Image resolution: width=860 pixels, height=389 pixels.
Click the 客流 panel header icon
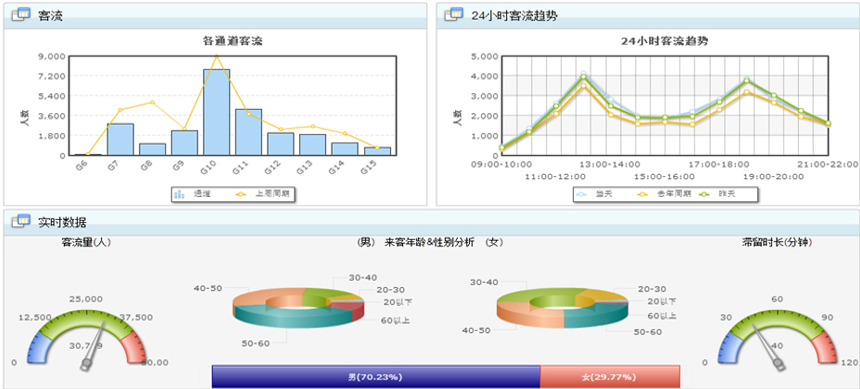point(21,15)
